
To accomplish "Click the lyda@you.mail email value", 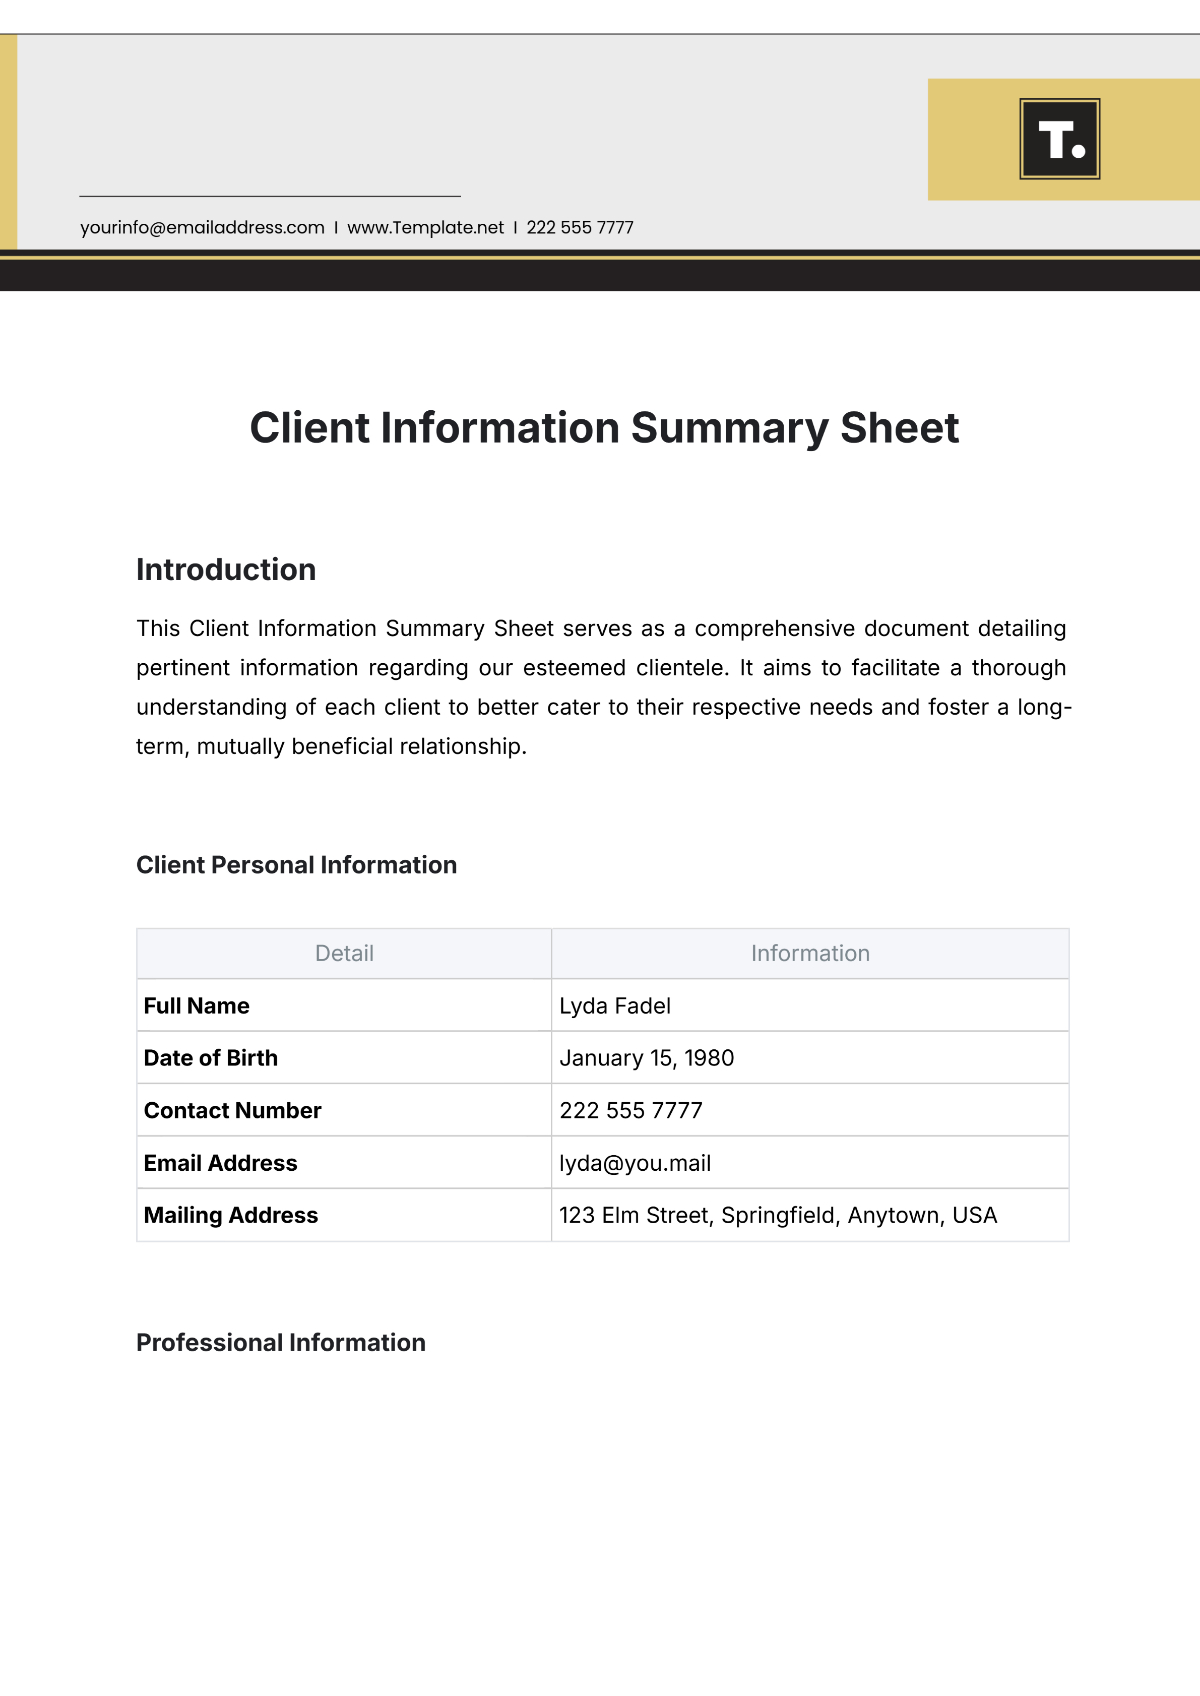I will 635,1163.
